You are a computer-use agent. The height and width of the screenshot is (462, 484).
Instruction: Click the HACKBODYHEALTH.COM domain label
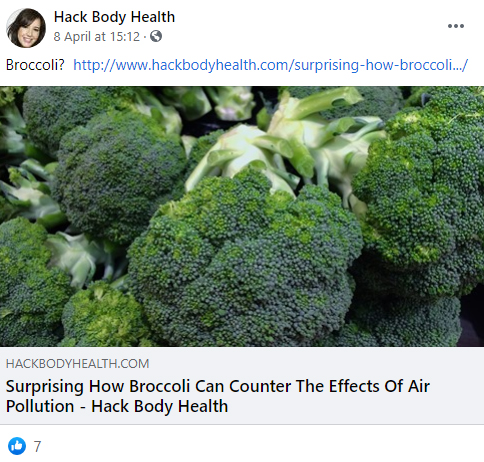(x=77, y=364)
